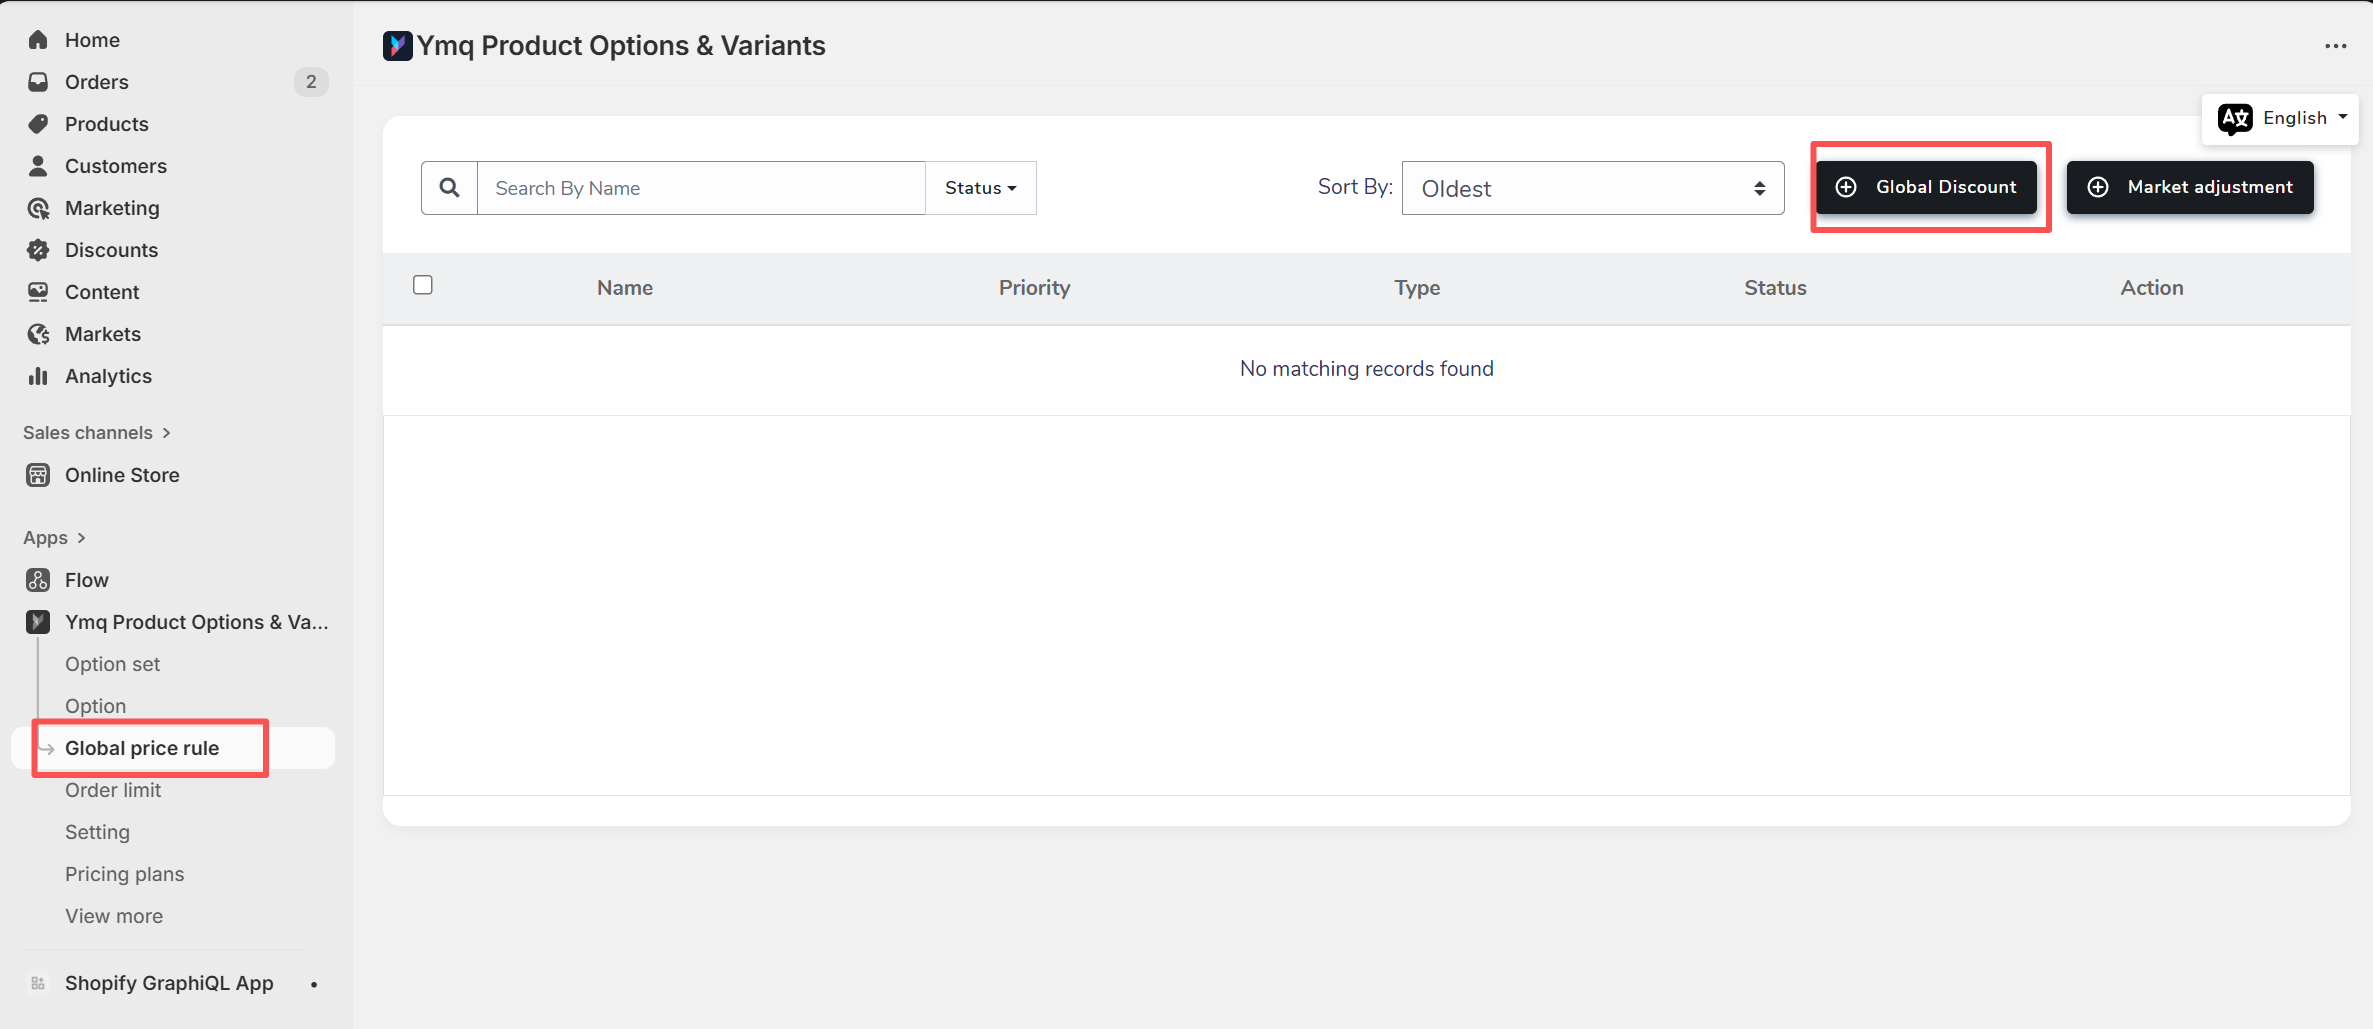Screen dimensions: 2373x1029
Task: Open Orders via its inbox icon
Action: 38,82
